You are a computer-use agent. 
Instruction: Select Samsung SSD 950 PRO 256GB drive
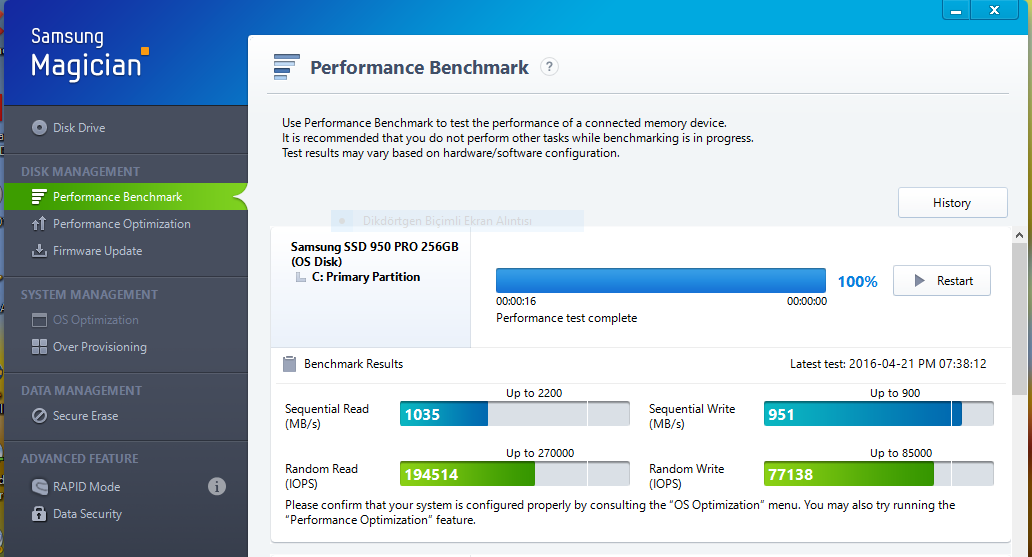pyautogui.click(x=374, y=253)
